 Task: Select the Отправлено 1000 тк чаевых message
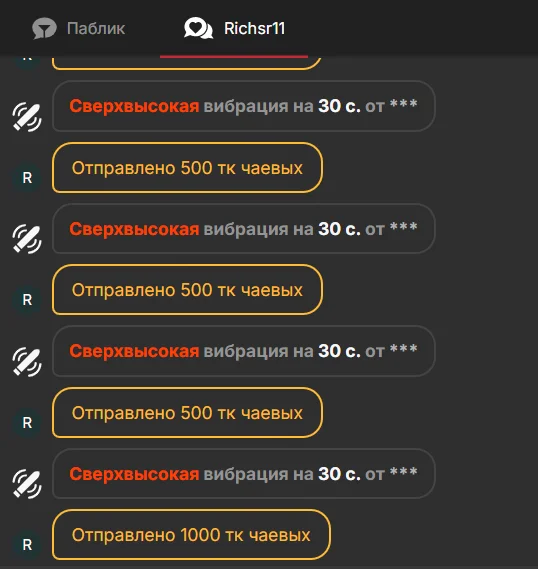pos(191,535)
